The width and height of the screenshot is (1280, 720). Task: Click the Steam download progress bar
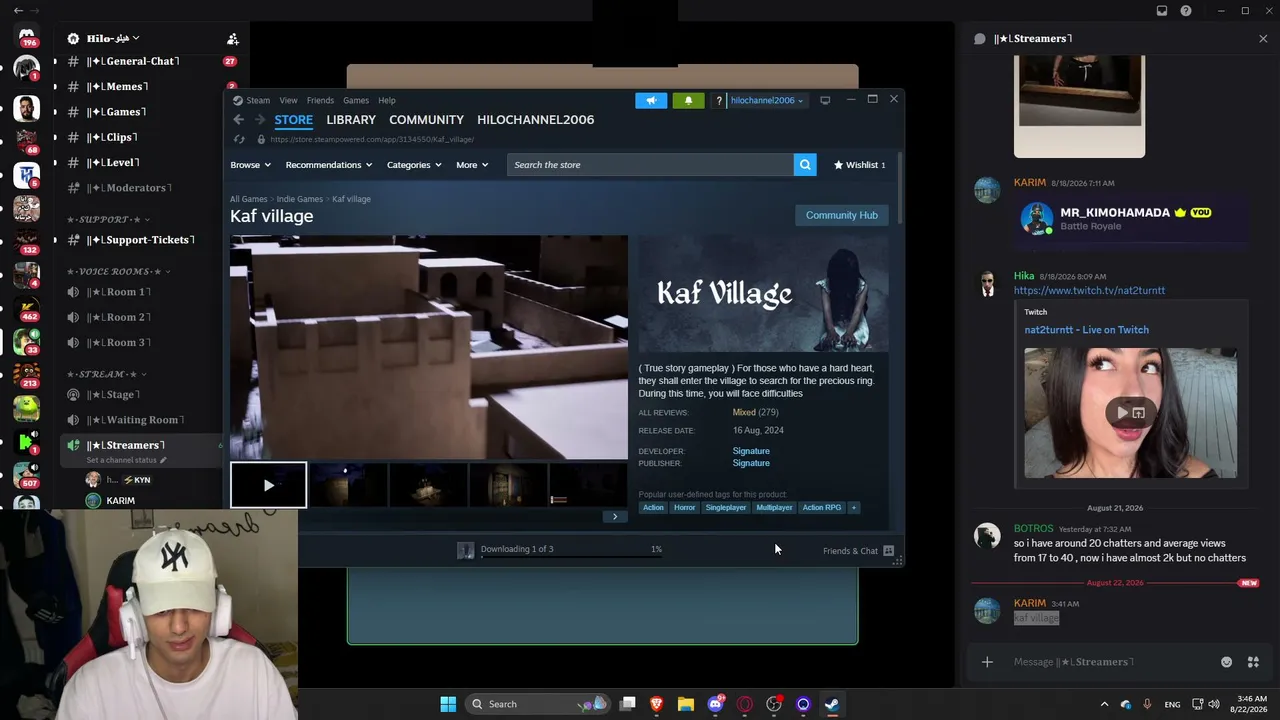point(571,556)
